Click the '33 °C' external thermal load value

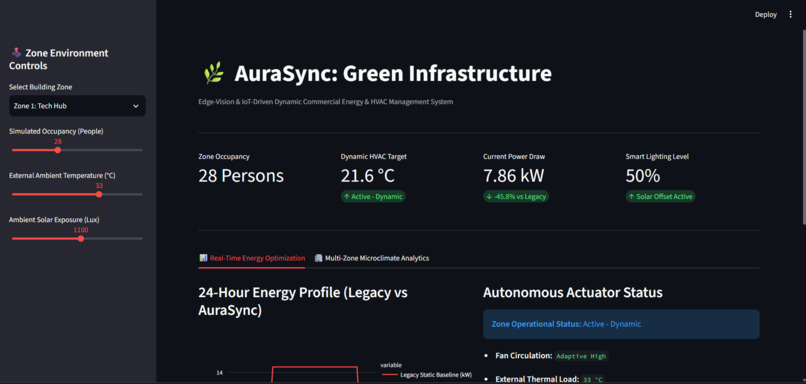tap(592, 379)
